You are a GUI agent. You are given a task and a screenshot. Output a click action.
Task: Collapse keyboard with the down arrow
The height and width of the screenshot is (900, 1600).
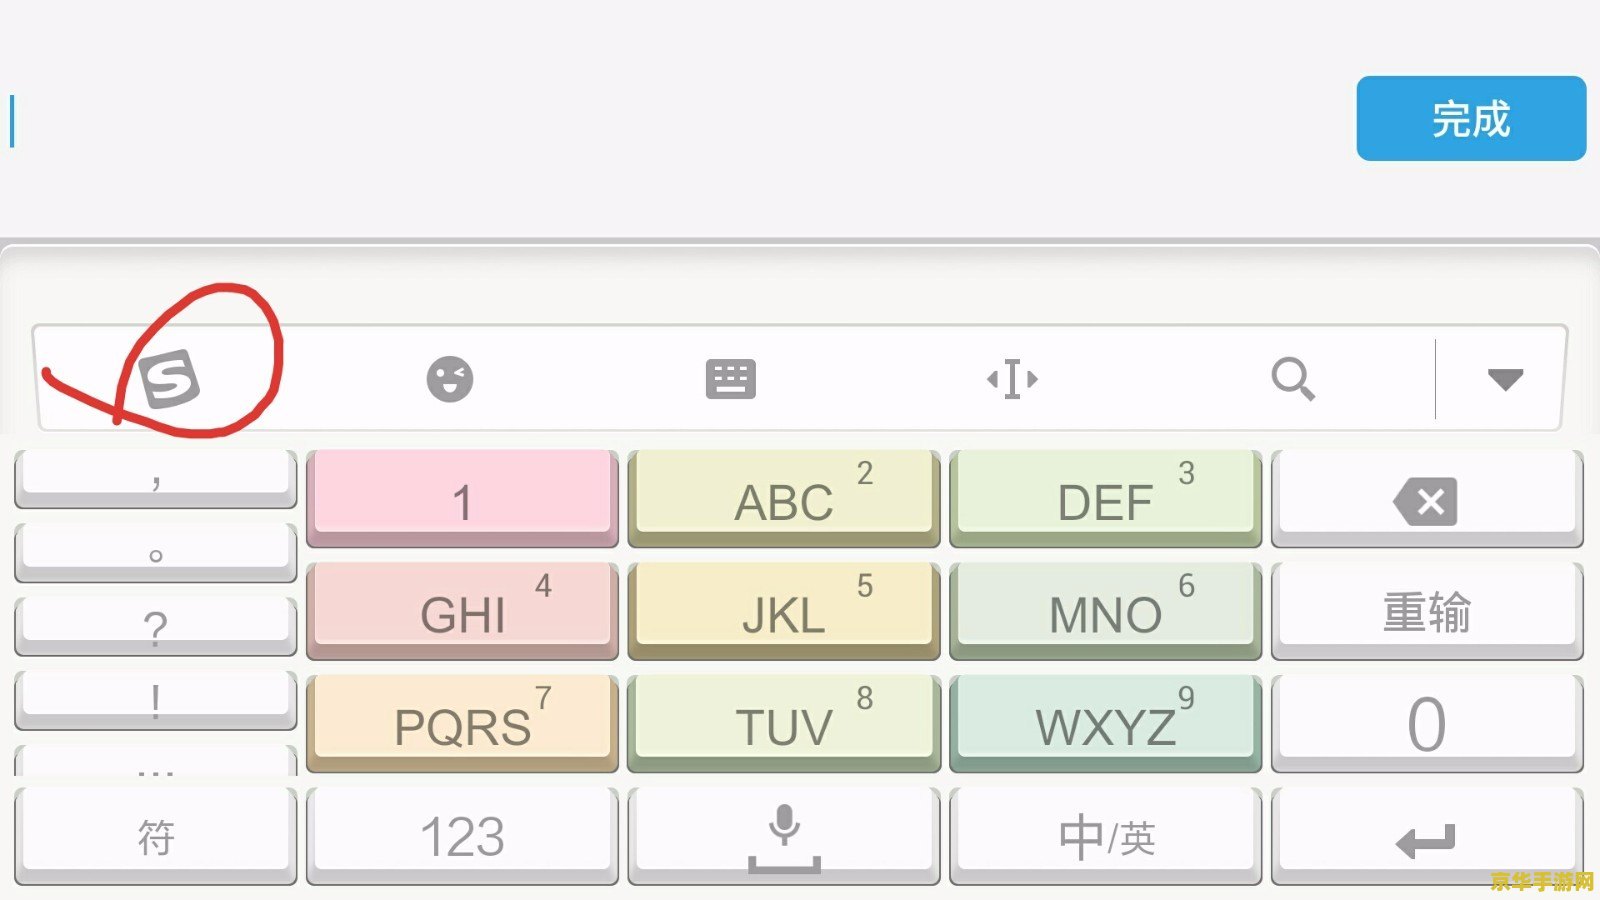coord(1505,379)
